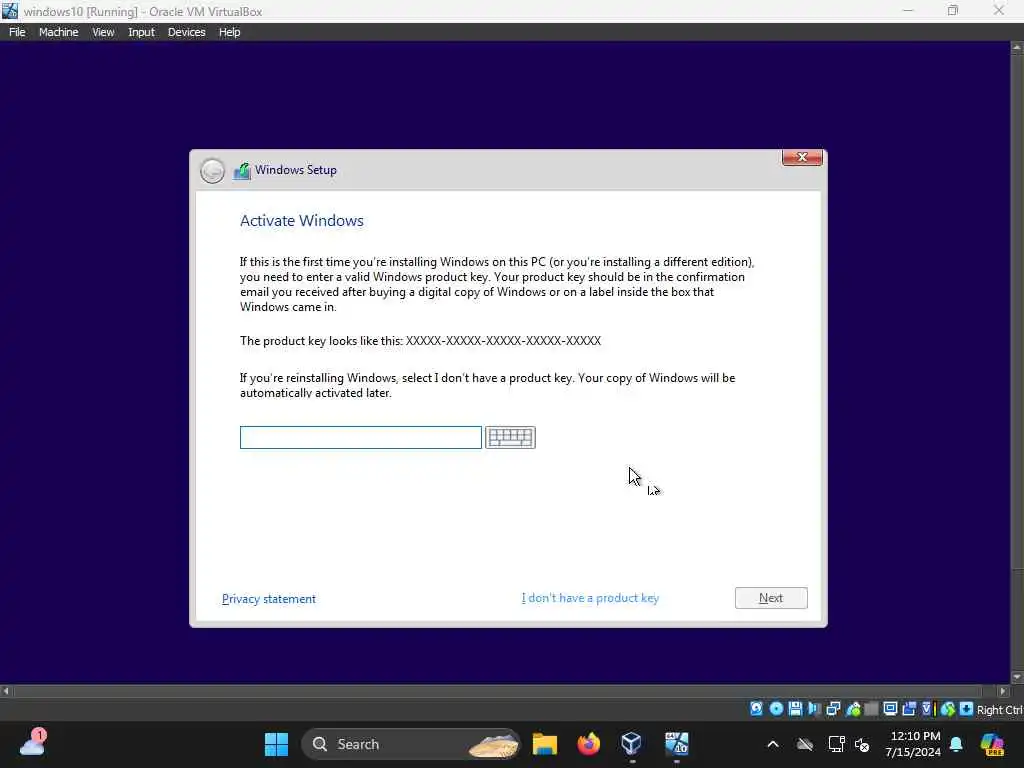
Task: Click the hard disk activity status icon
Action: 756,709
